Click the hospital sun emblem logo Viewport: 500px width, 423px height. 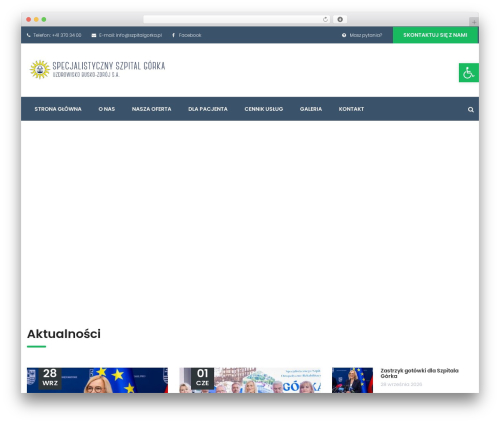pyautogui.click(x=40, y=69)
